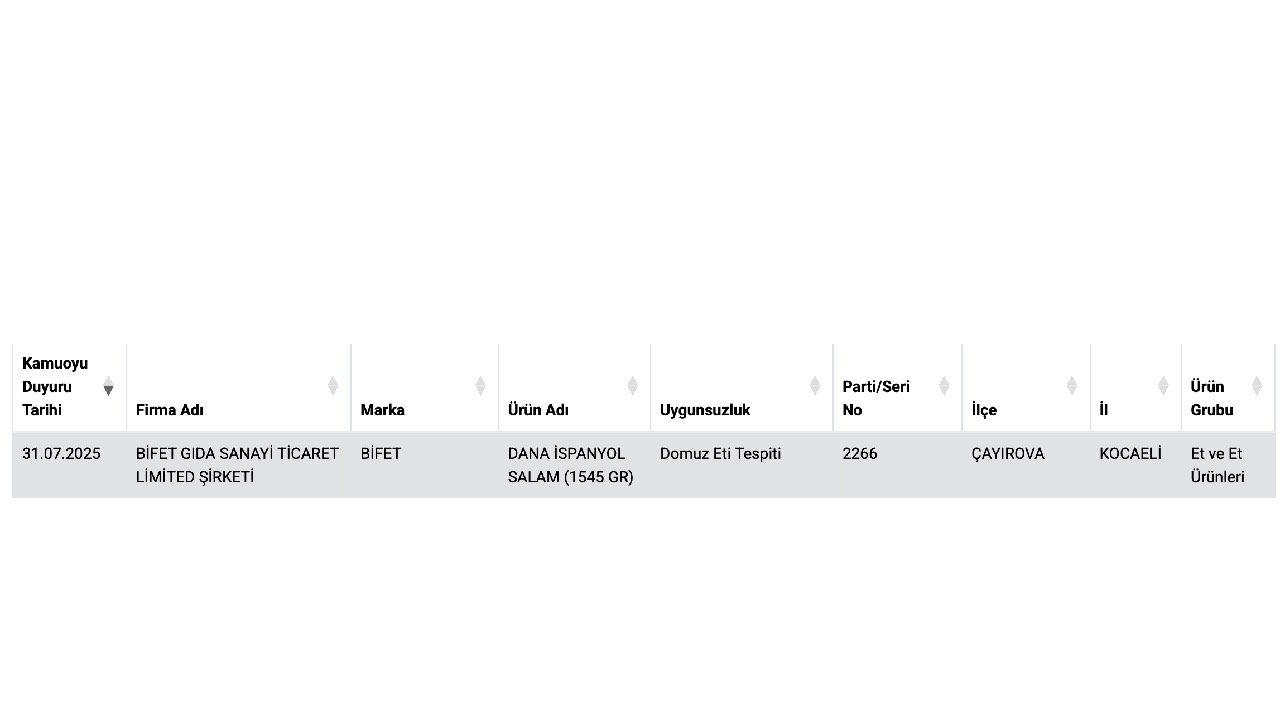Viewport: 1280px width, 720px height.
Task: Toggle sort arrows for İlçe column
Action: click(x=1072, y=386)
